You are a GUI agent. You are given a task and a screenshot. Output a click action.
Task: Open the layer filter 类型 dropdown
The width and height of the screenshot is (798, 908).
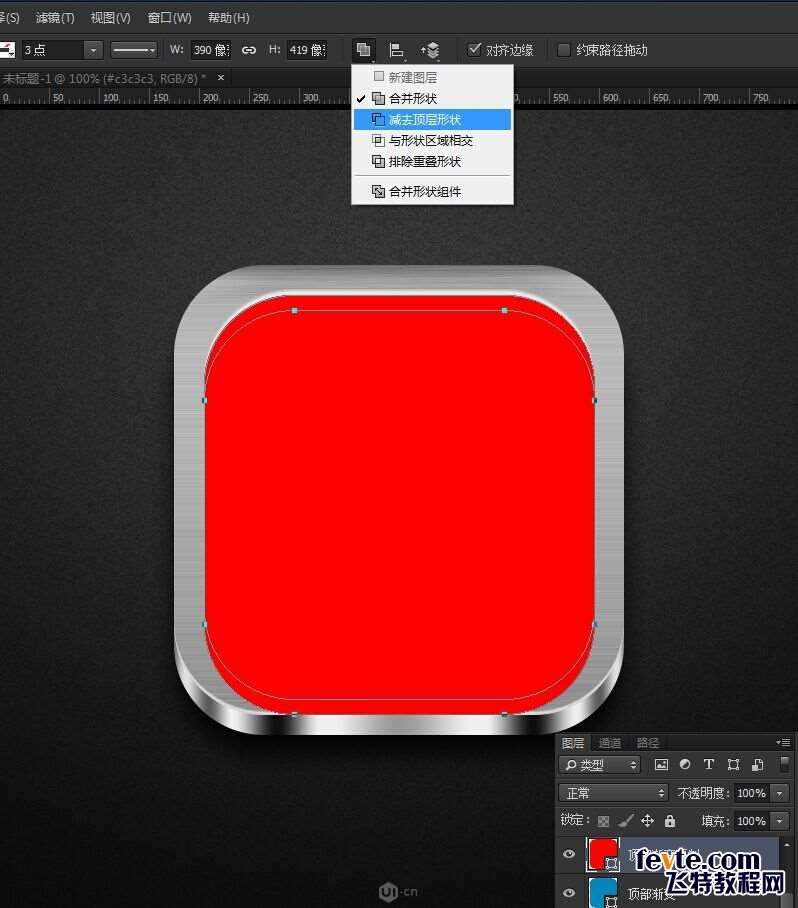(x=600, y=765)
